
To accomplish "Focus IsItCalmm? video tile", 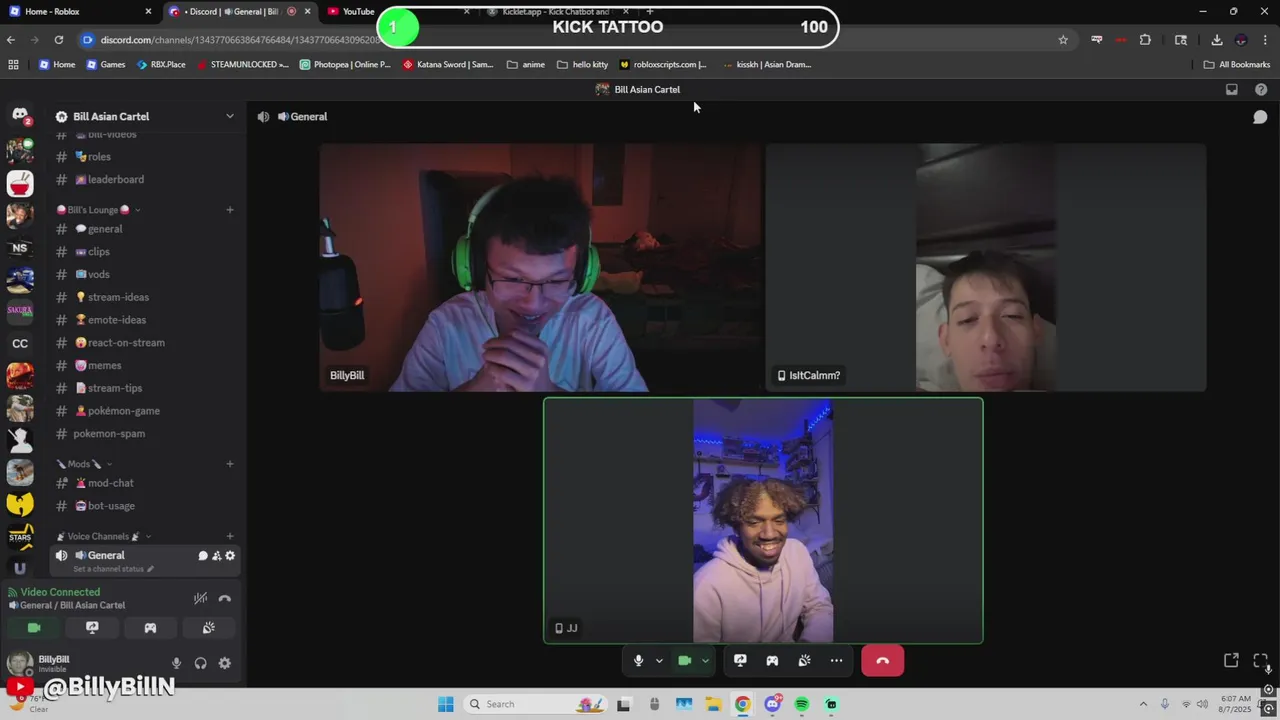I will (986, 268).
